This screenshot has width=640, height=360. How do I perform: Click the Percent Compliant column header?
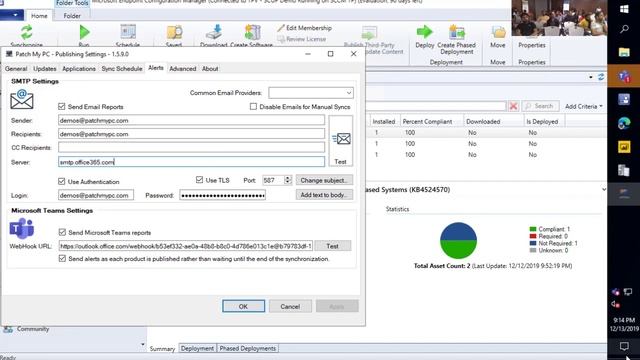431,121
